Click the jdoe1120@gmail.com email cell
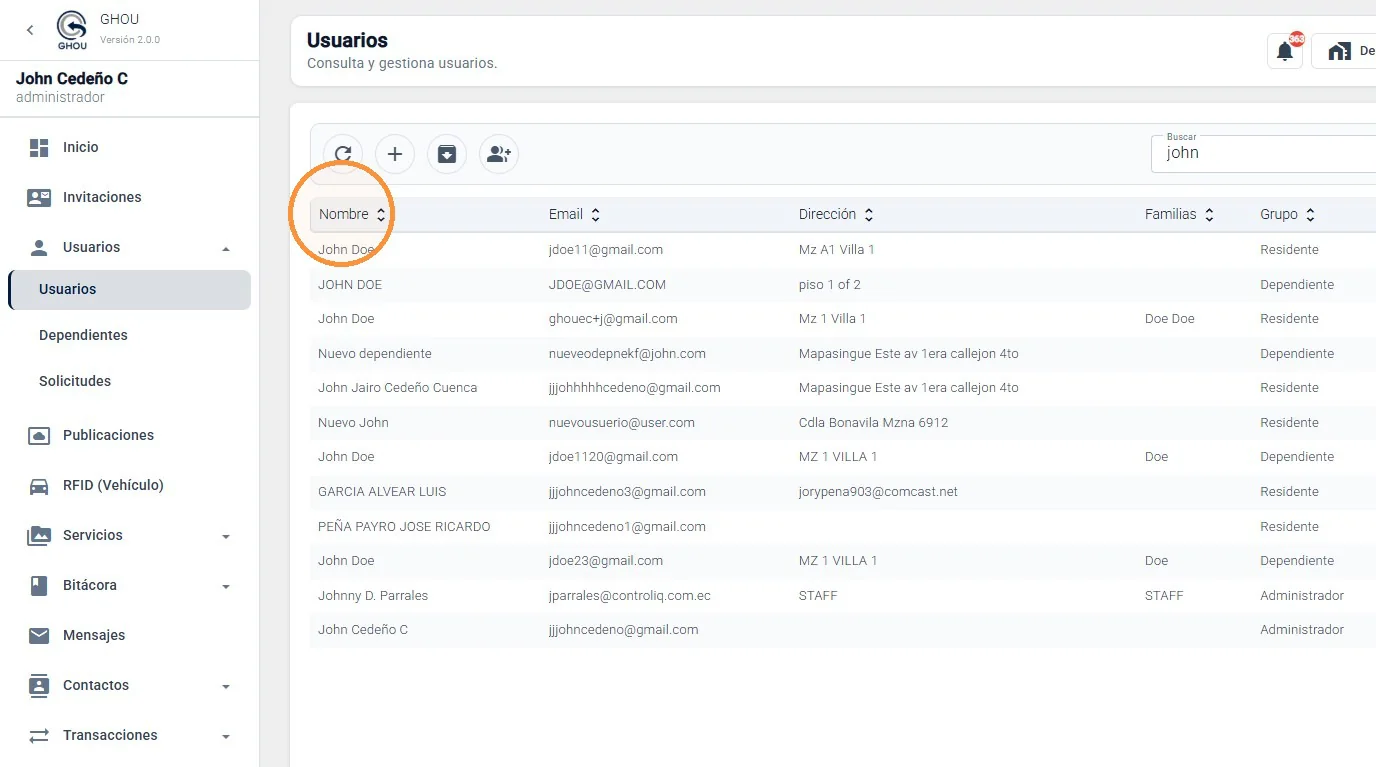The height and width of the screenshot is (767, 1376). click(613, 457)
